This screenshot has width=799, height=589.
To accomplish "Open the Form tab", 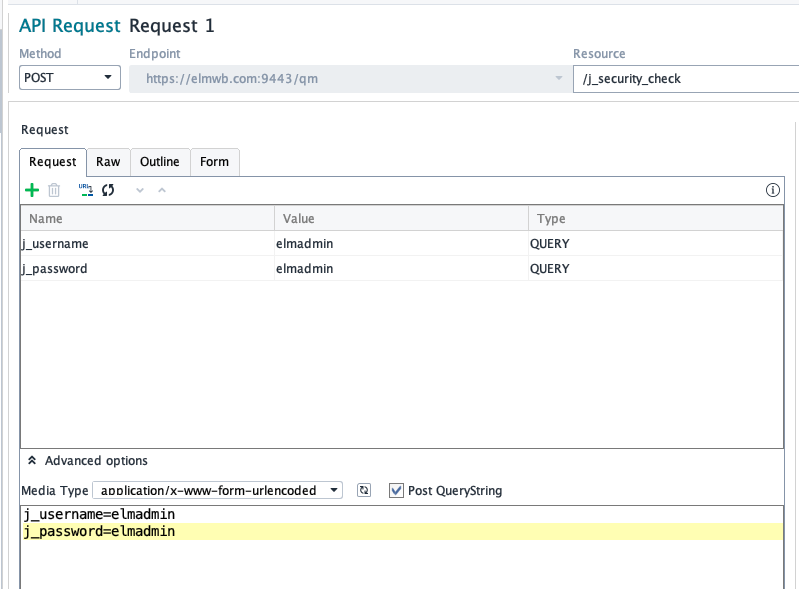I will [214, 162].
